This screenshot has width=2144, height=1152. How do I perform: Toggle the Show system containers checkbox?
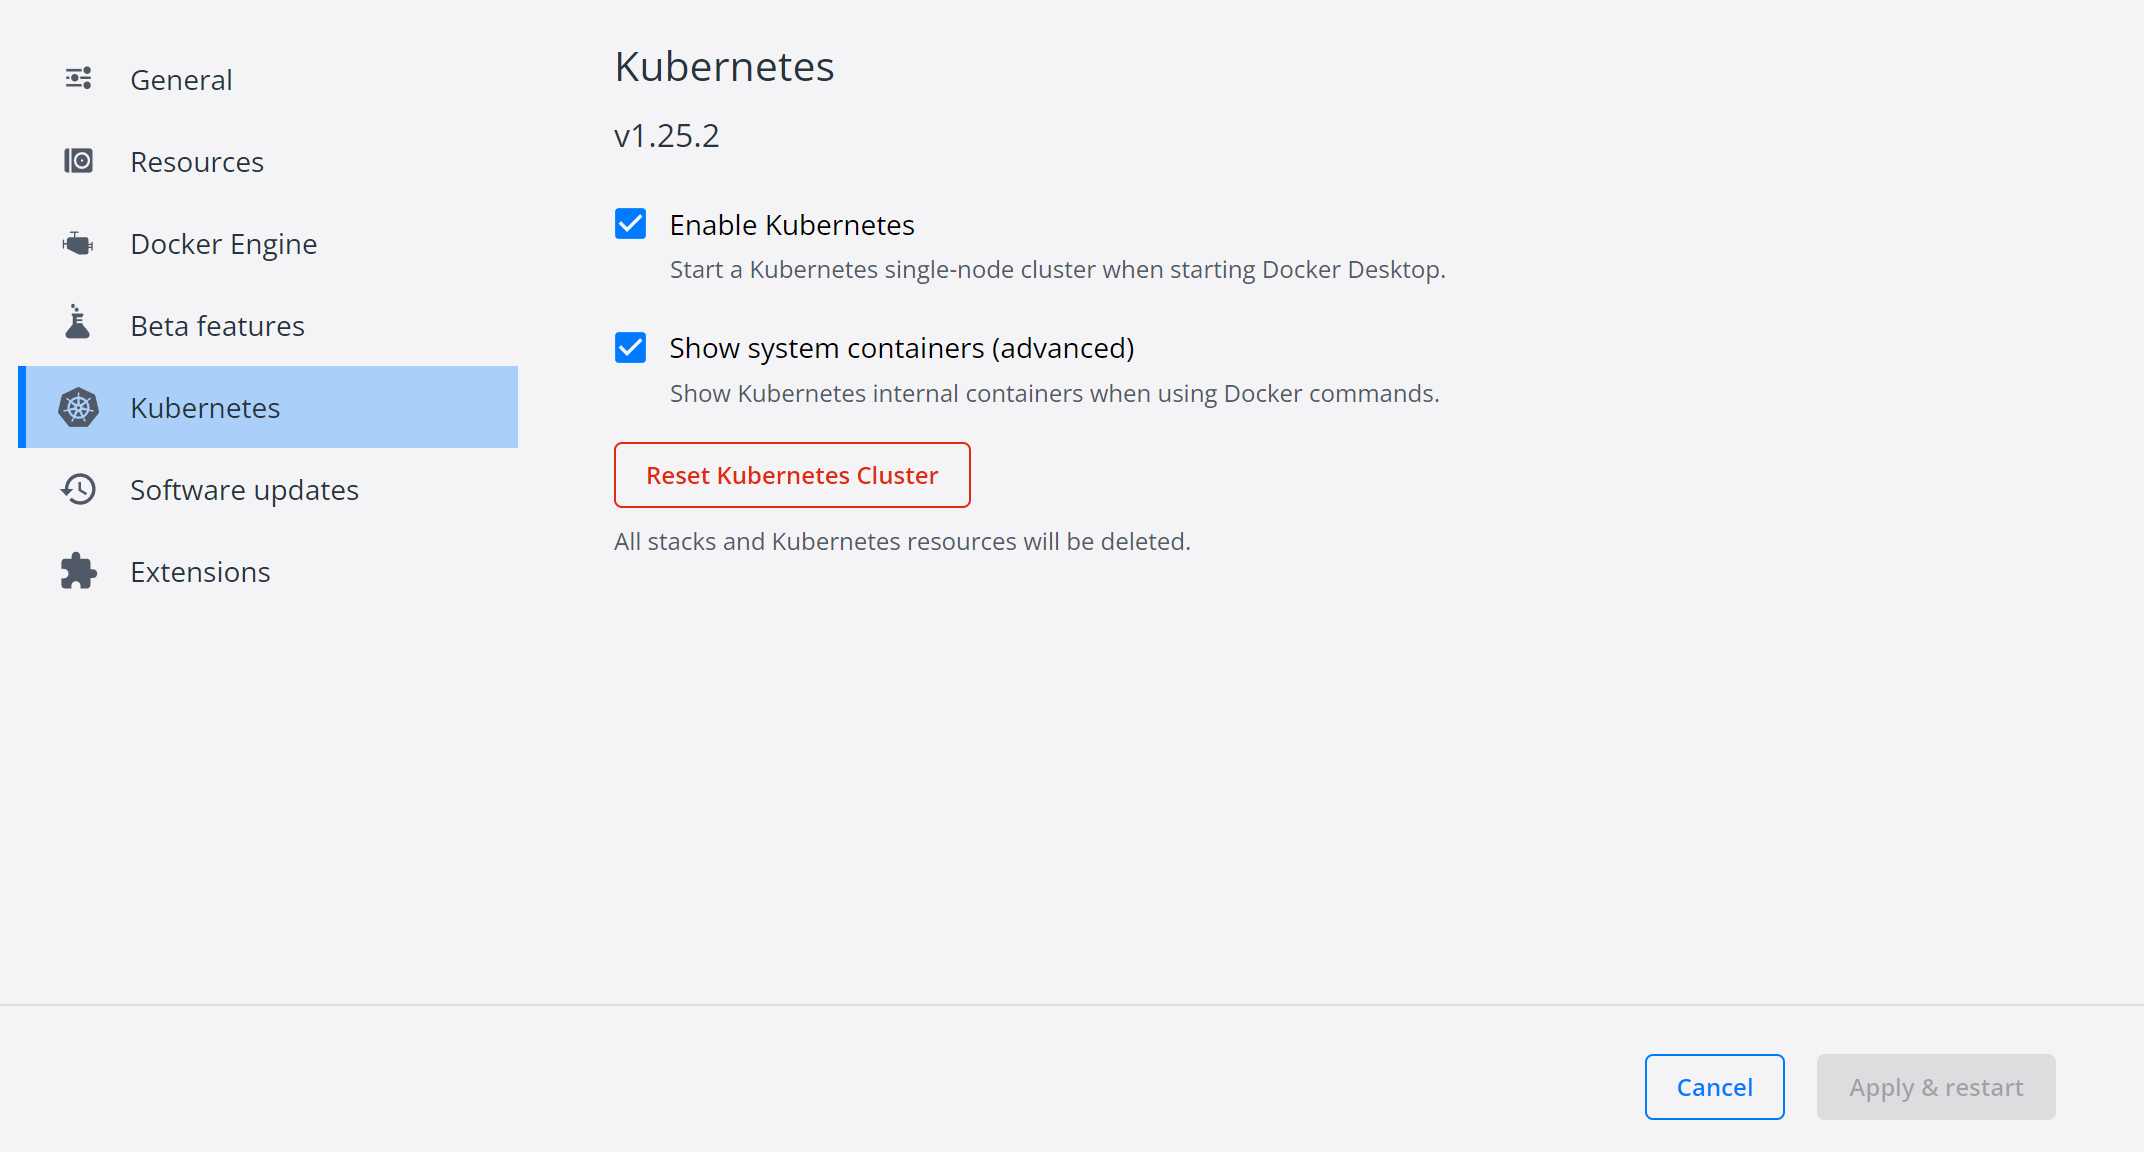[630, 348]
